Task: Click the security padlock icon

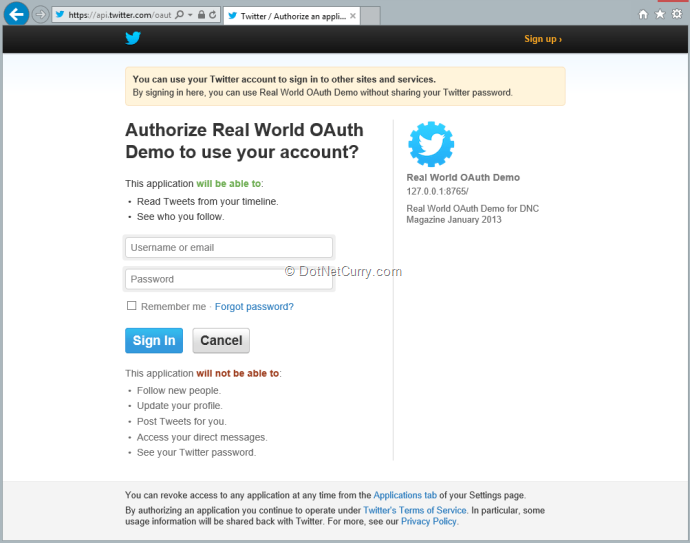Action: 201,15
